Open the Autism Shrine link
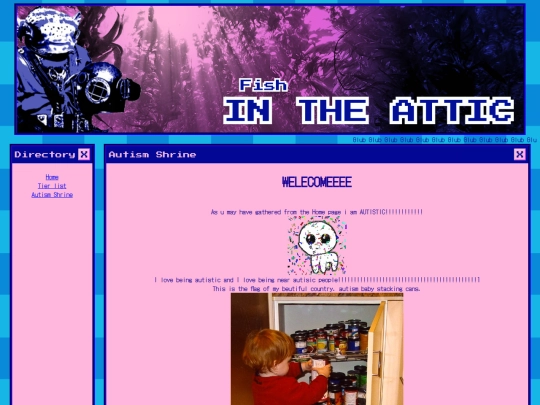The image size is (540, 405). coord(52,195)
